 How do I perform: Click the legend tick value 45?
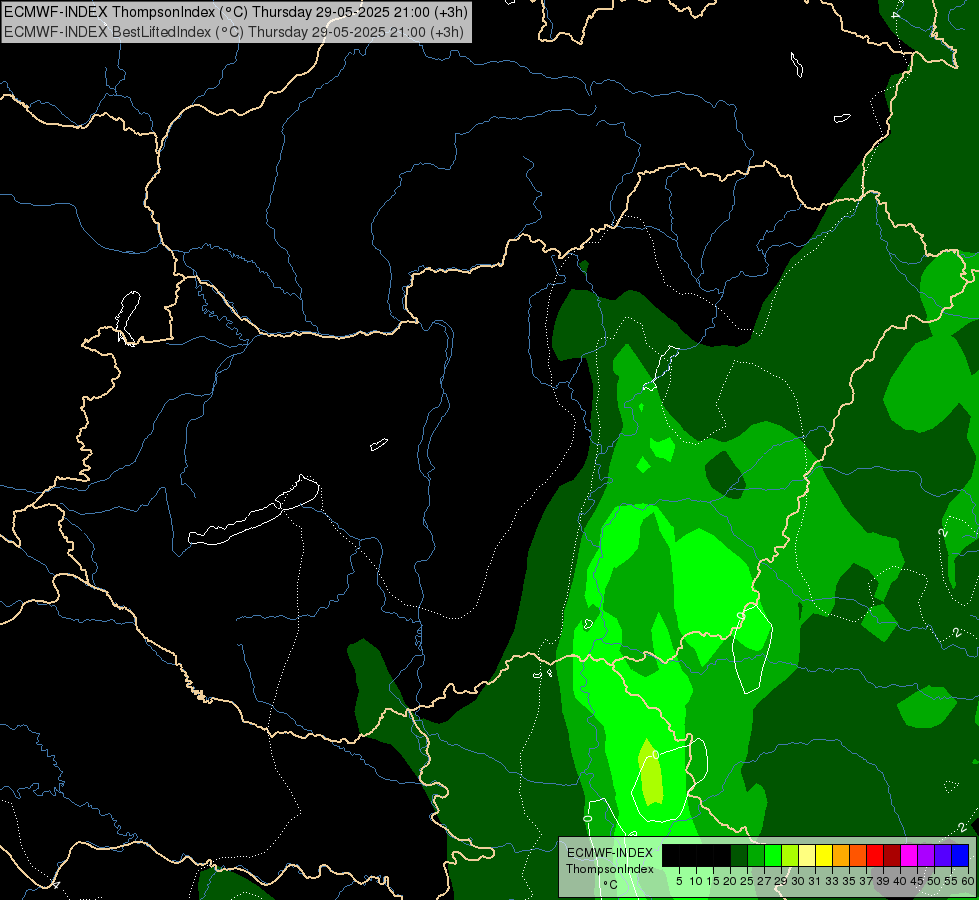click(917, 881)
